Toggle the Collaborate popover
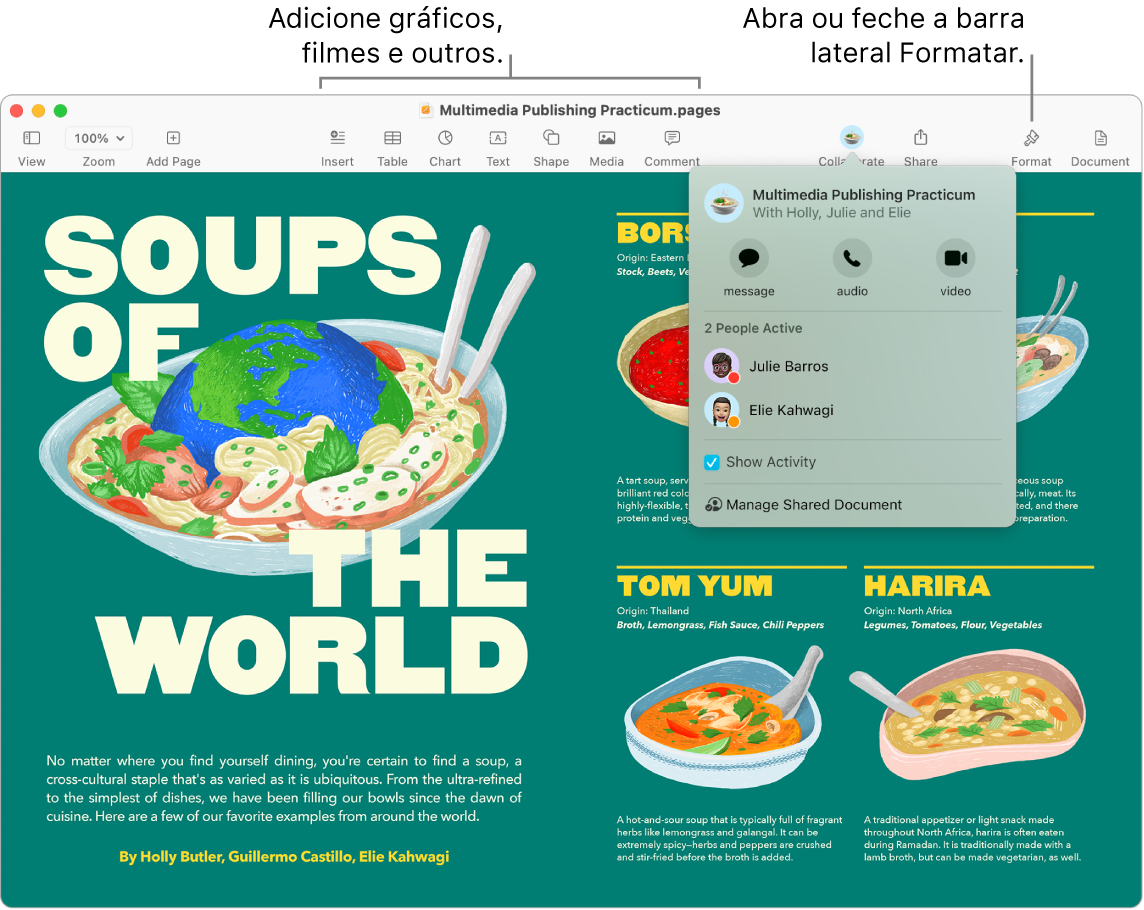 click(x=851, y=137)
